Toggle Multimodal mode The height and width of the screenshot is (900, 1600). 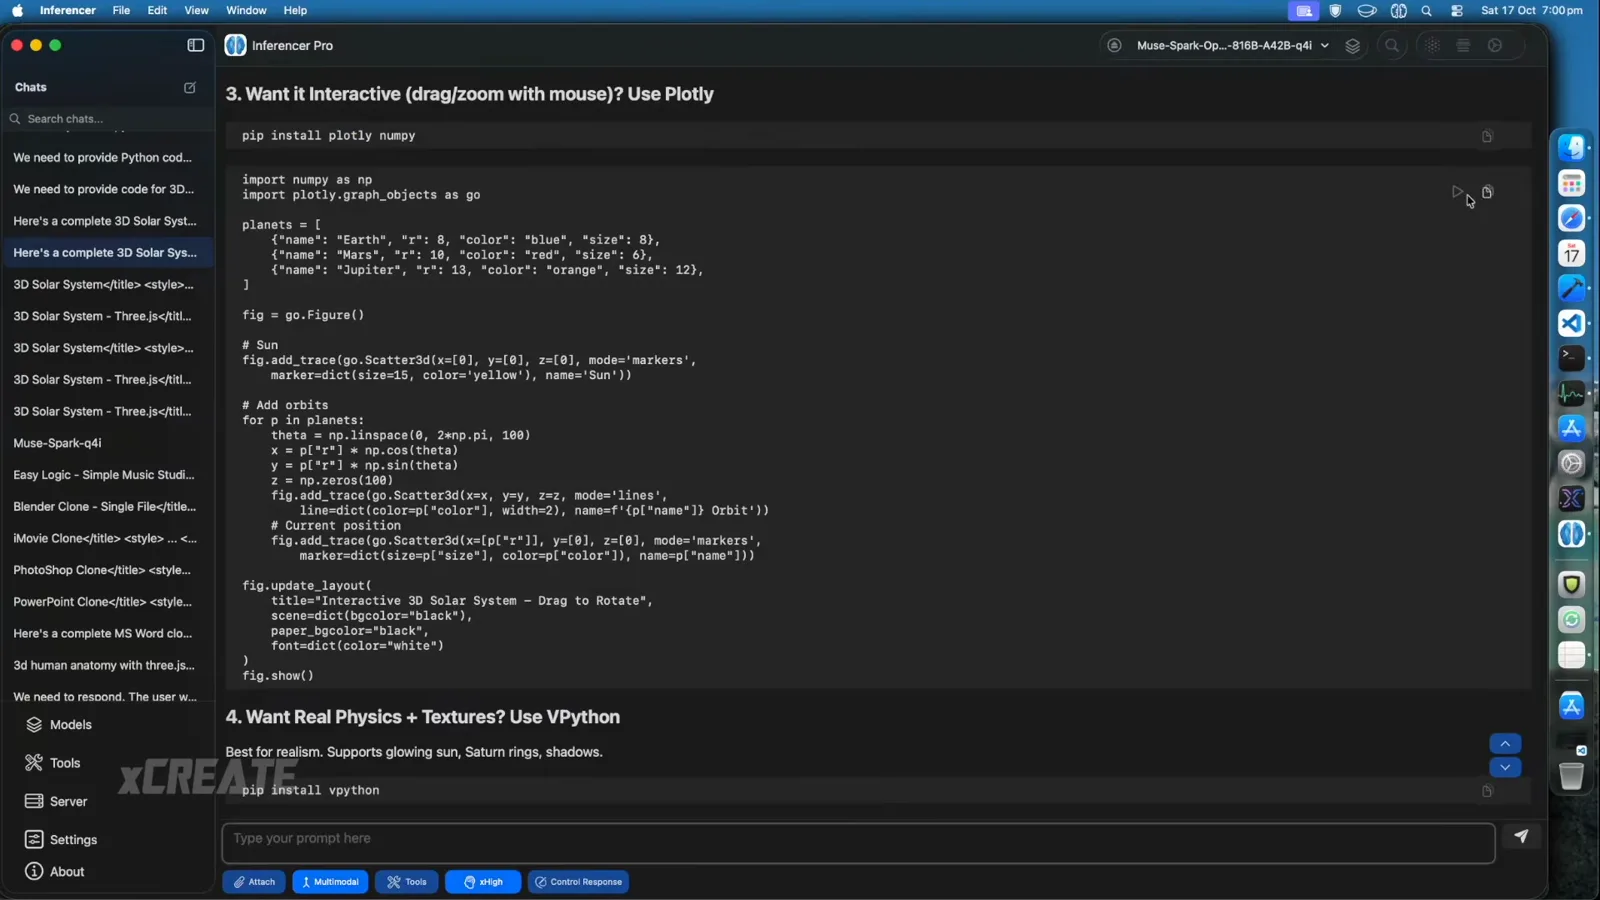pos(330,882)
